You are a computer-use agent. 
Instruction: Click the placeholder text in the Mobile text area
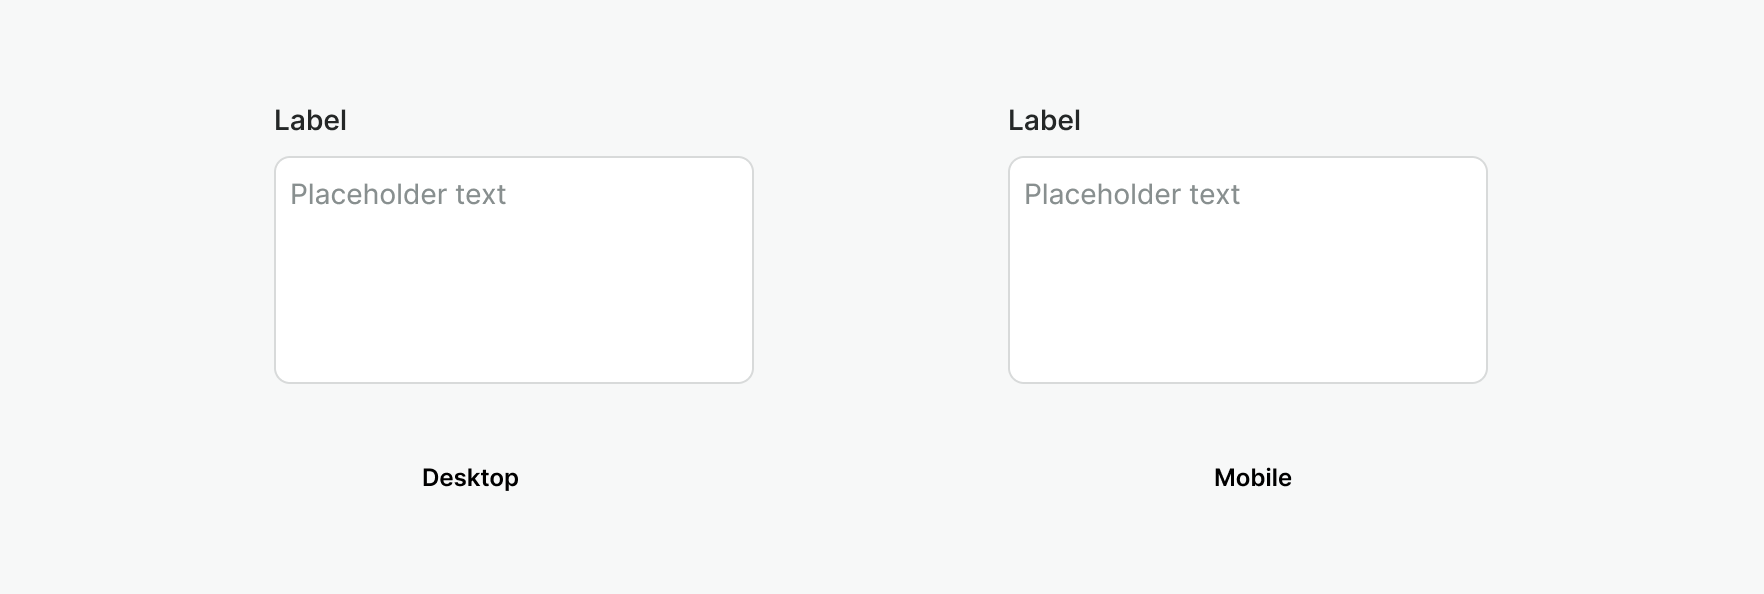click(1132, 194)
